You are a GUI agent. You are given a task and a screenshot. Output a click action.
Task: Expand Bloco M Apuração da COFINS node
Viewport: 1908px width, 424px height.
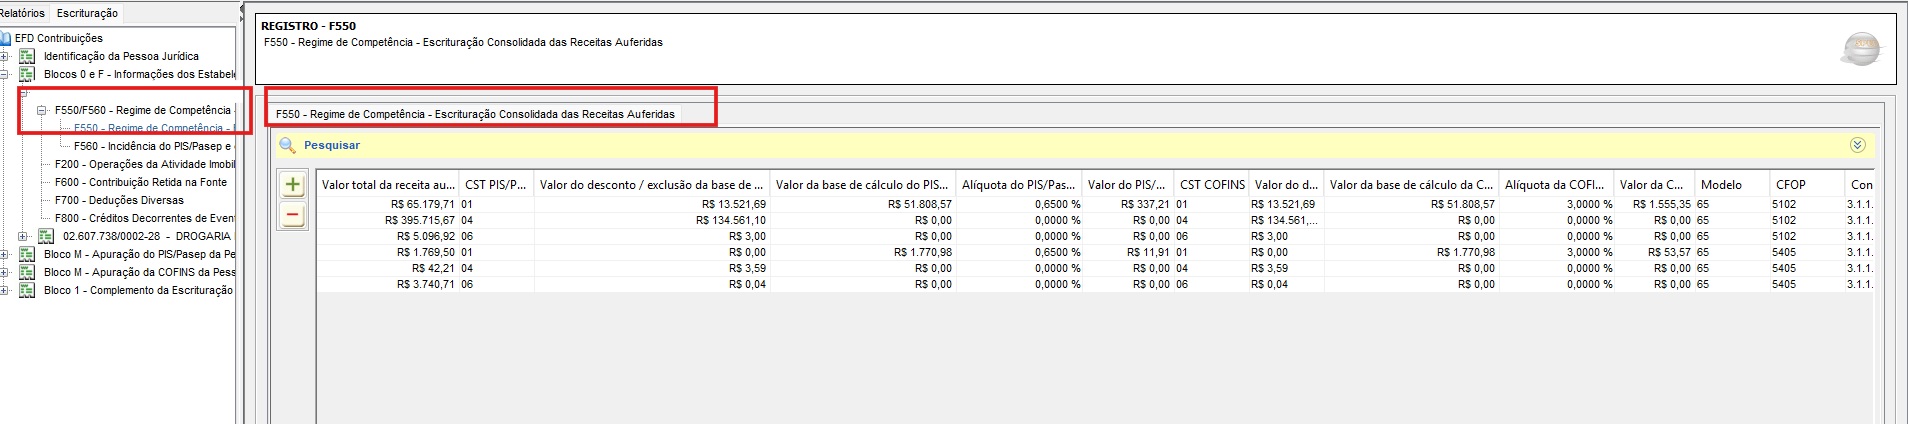[x=4, y=272]
